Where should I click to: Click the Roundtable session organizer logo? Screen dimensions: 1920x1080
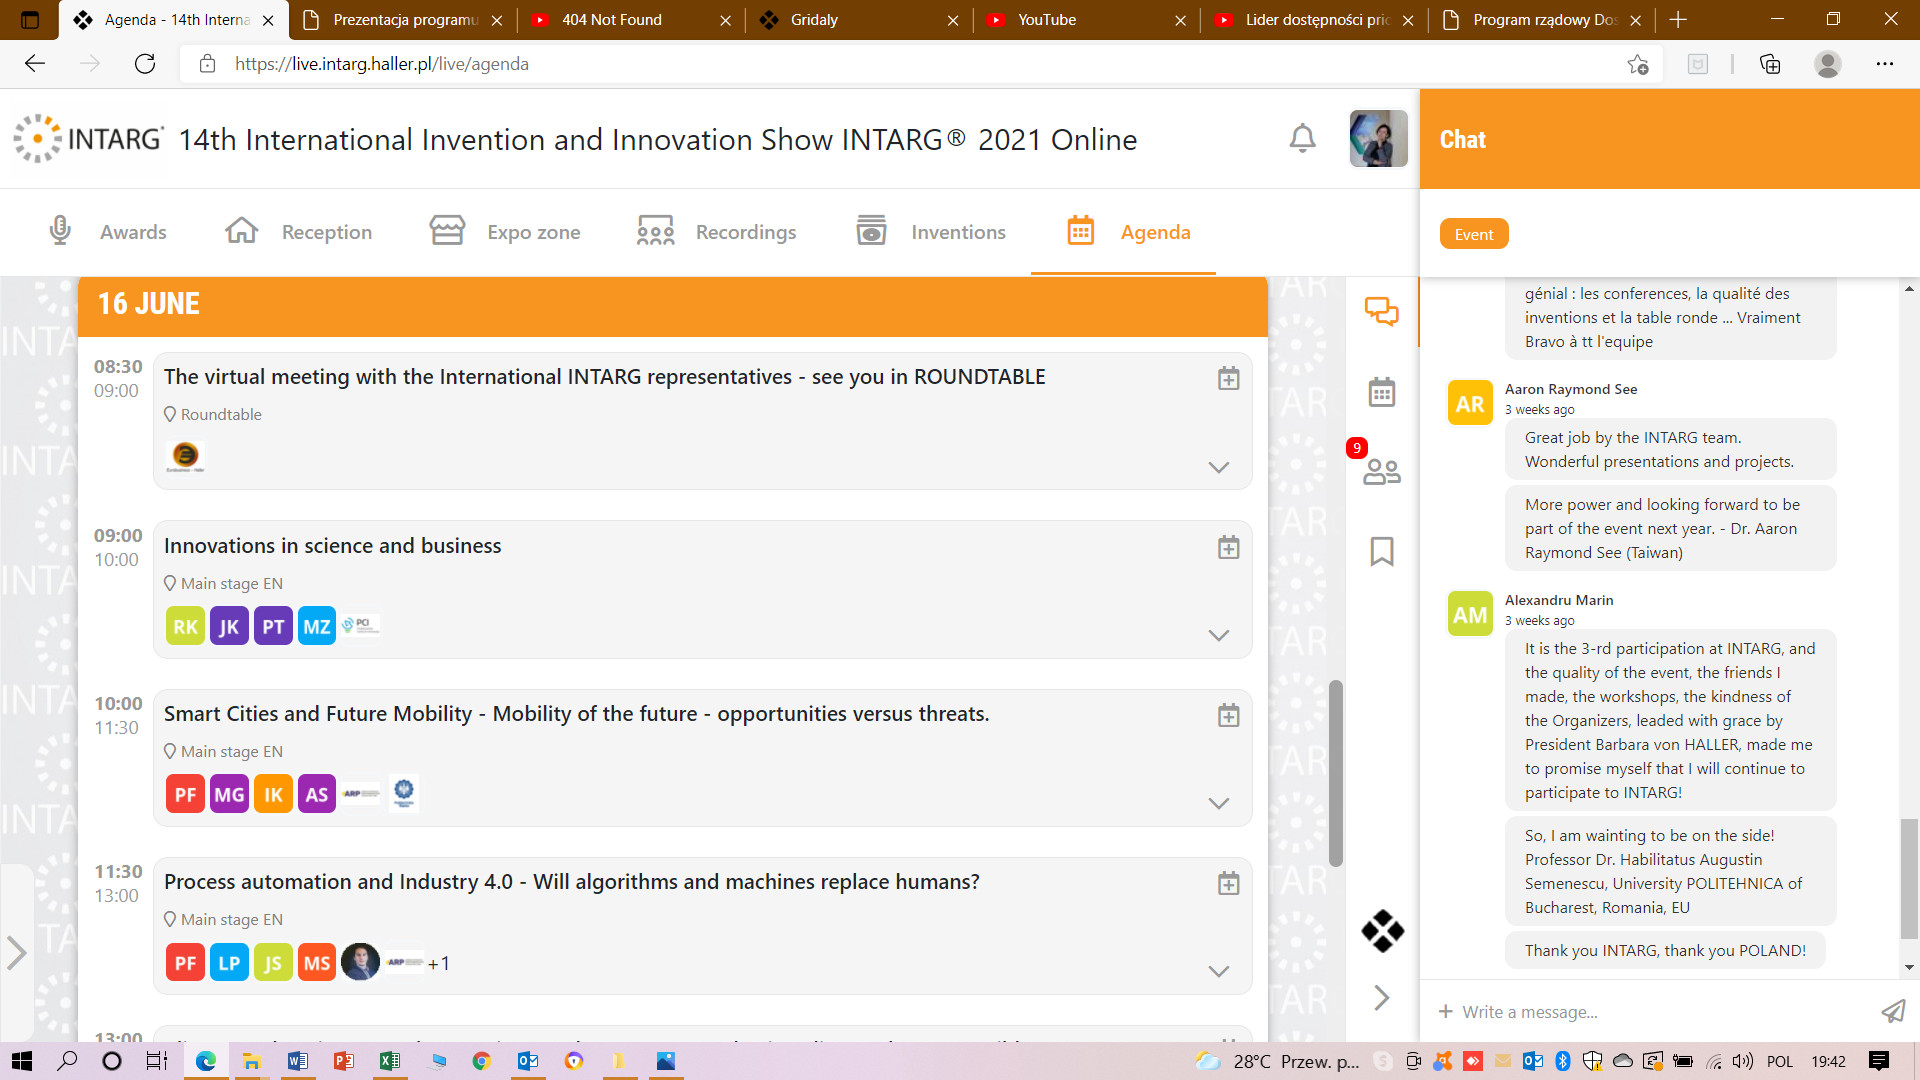185,456
